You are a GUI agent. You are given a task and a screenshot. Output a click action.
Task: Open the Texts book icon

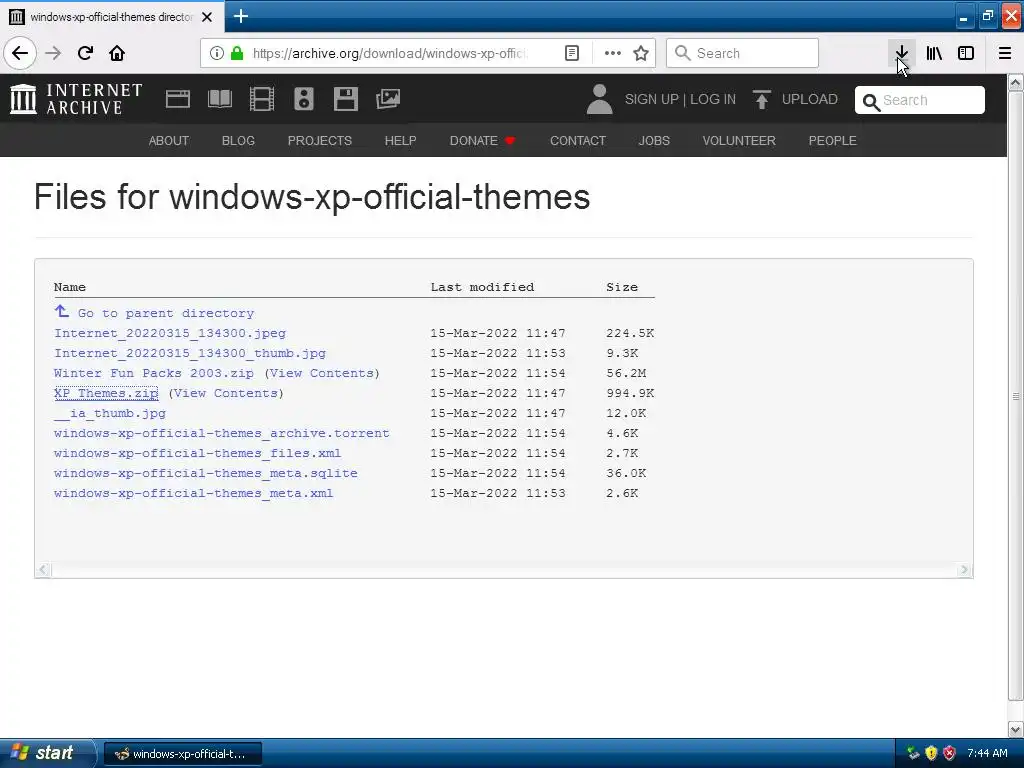pyautogui.click(x=219, y=99)
